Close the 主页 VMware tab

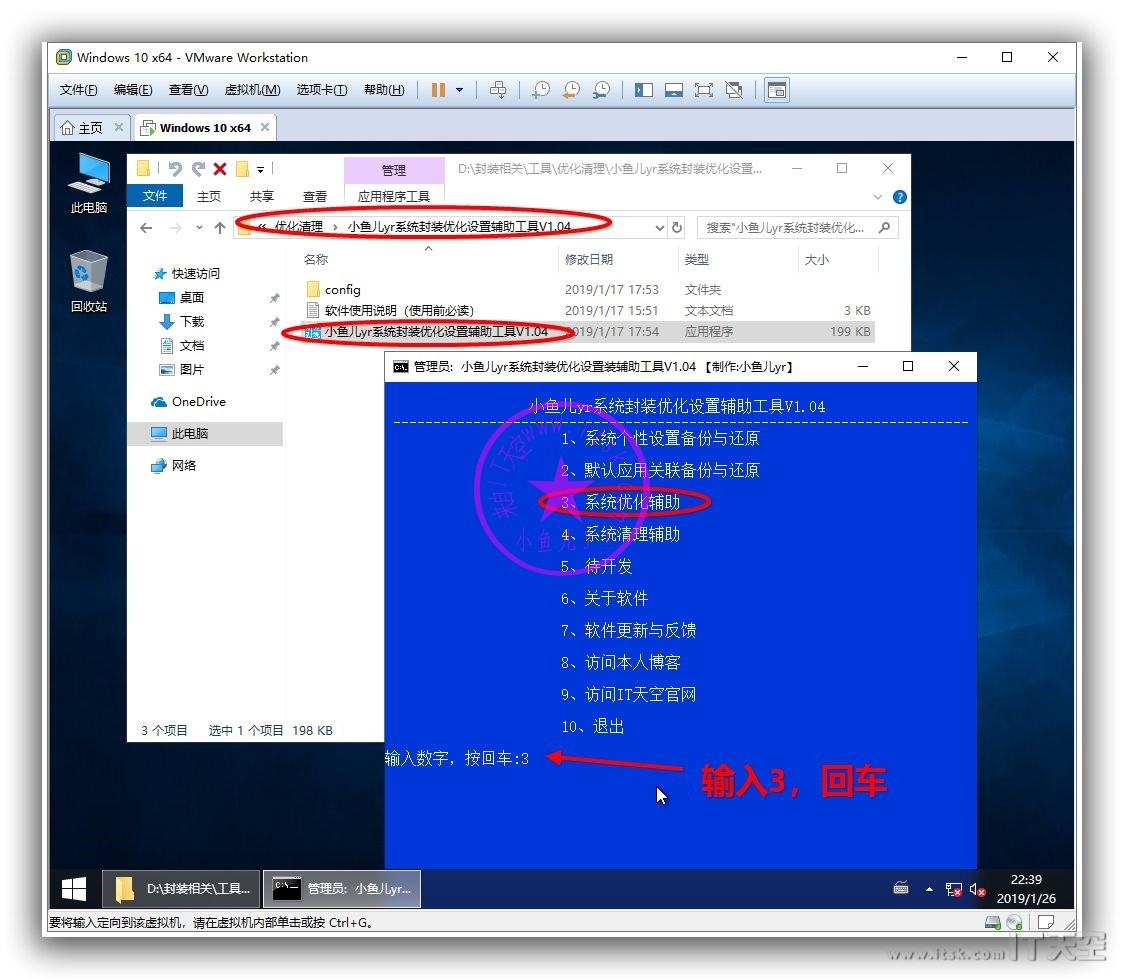(x=119, y=127)
